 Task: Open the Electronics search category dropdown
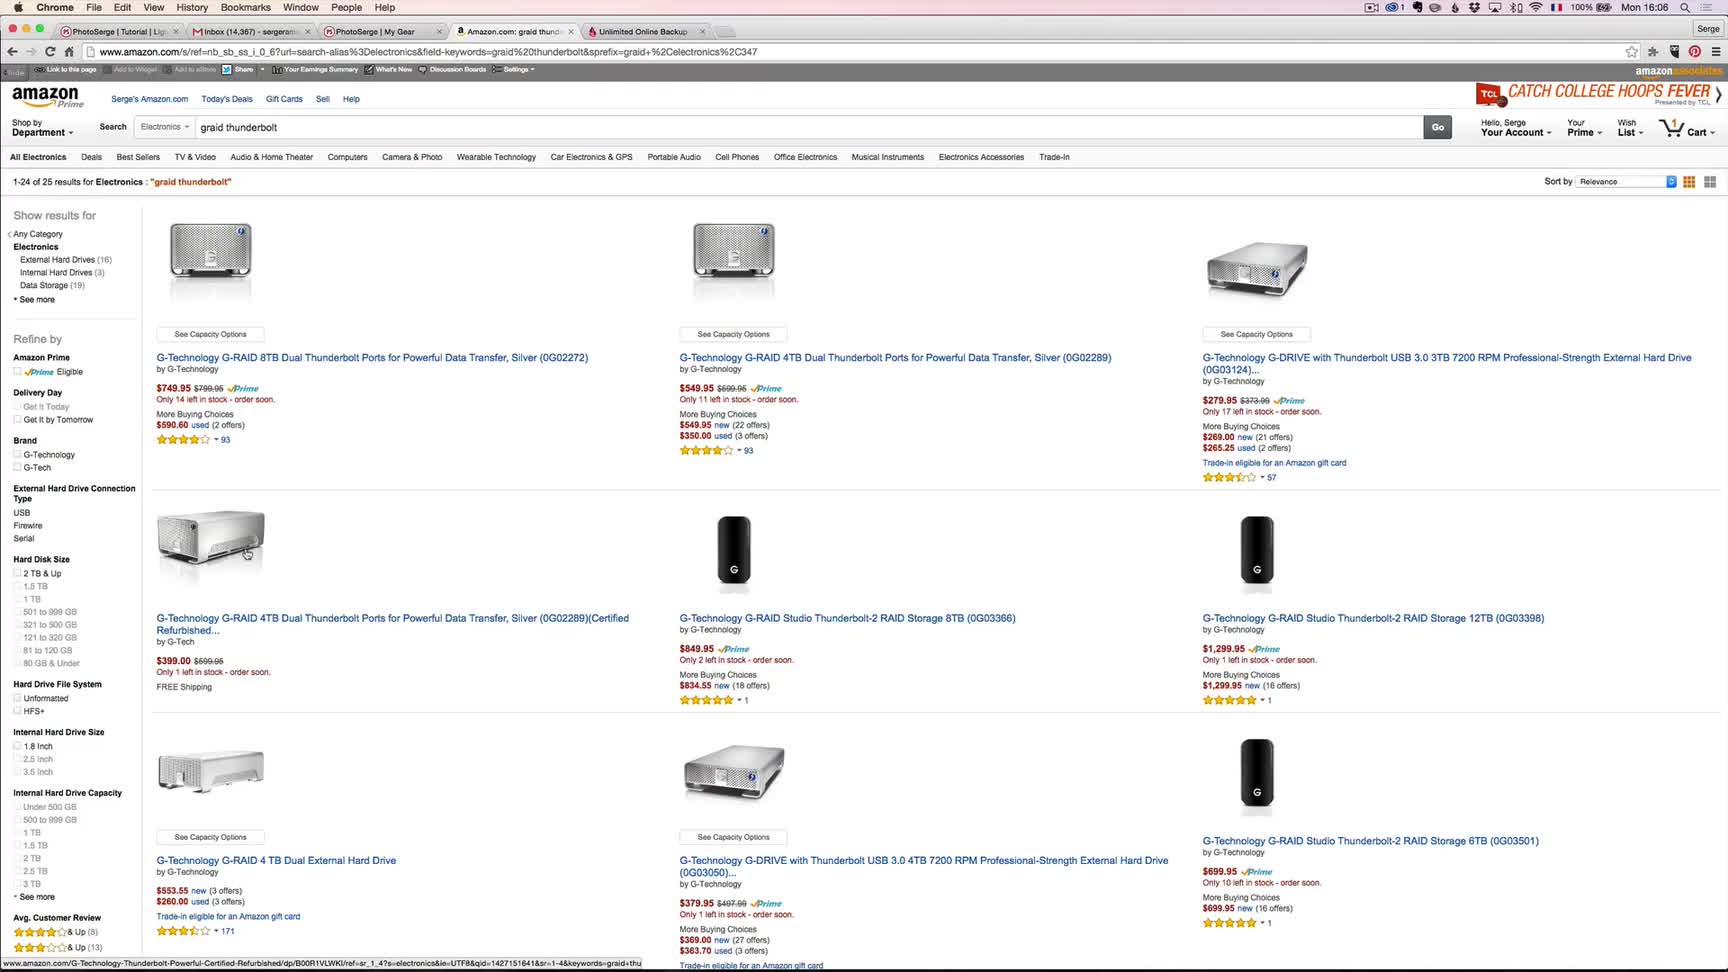[165, 127]
